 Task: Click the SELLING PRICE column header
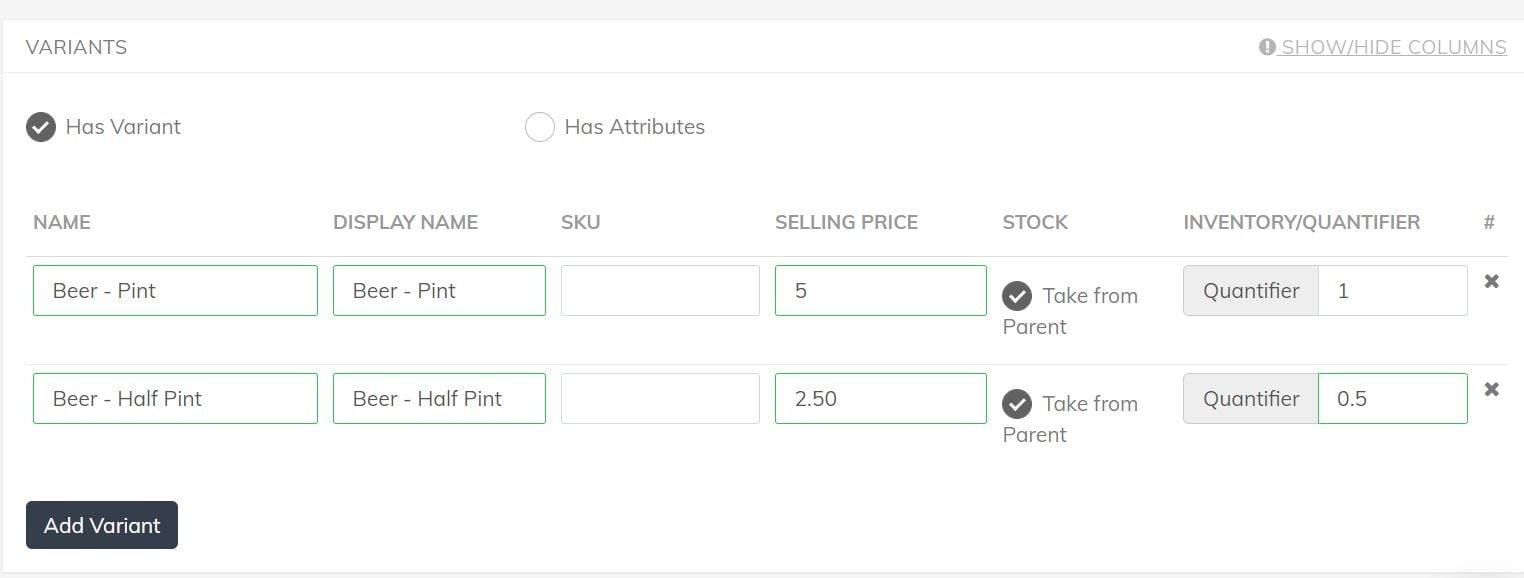coord(846,222)
